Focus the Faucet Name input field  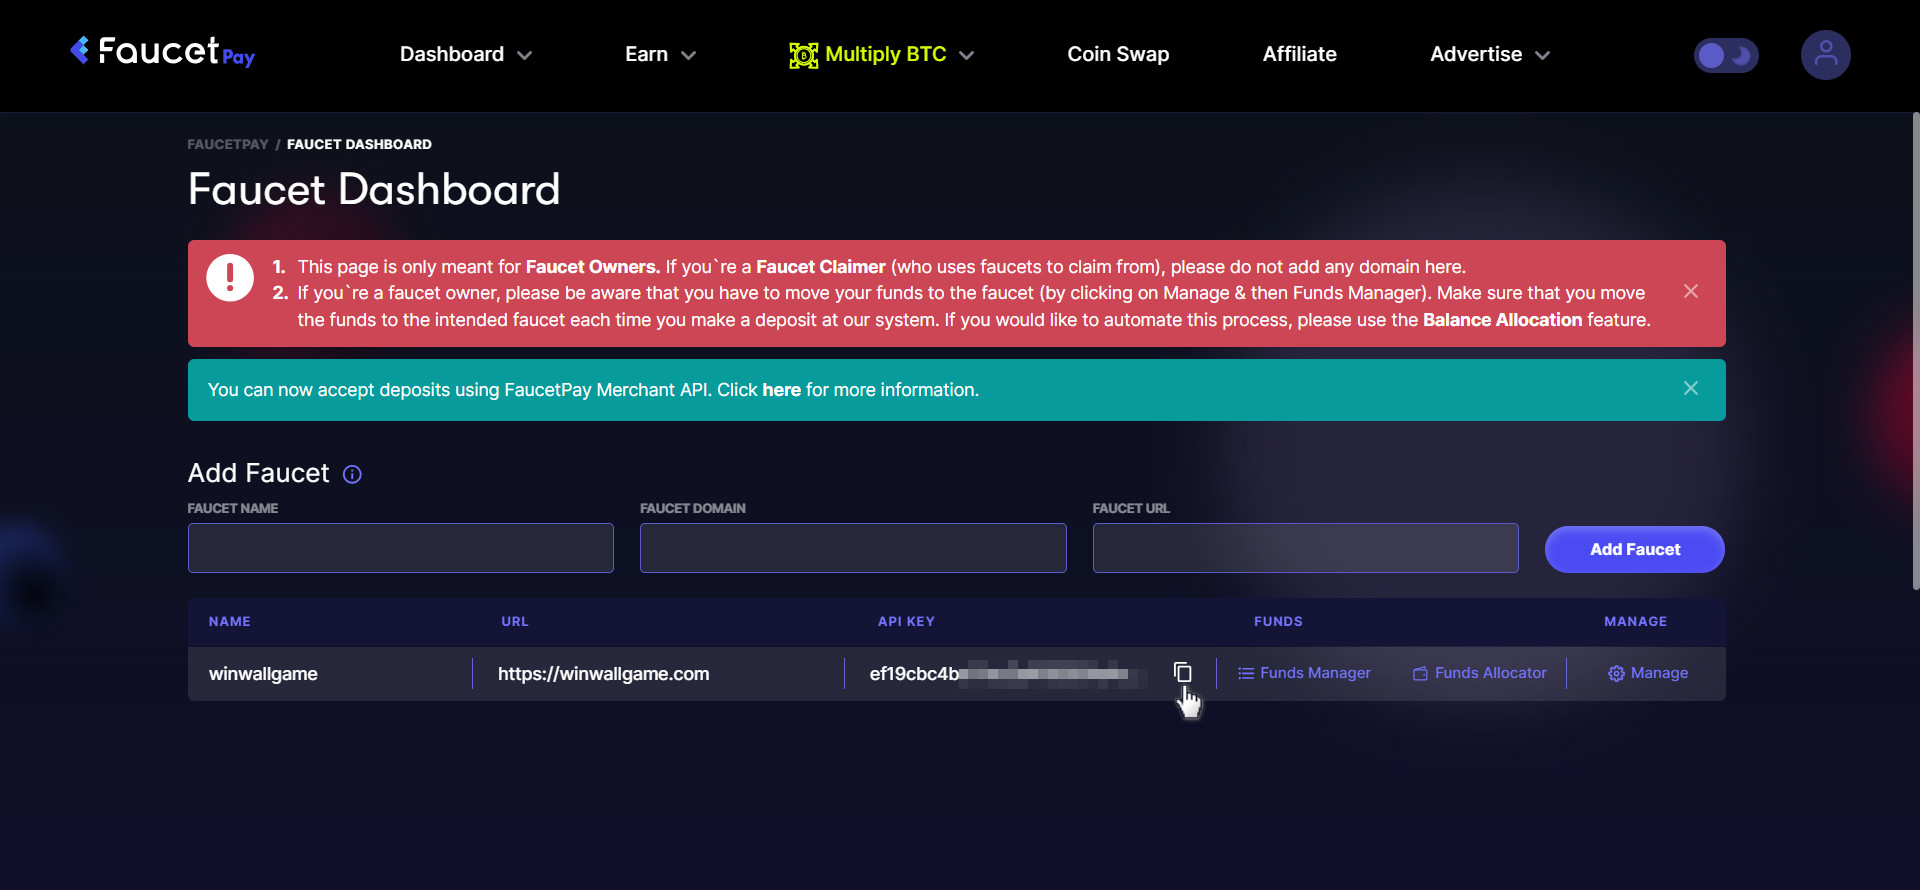401,548
